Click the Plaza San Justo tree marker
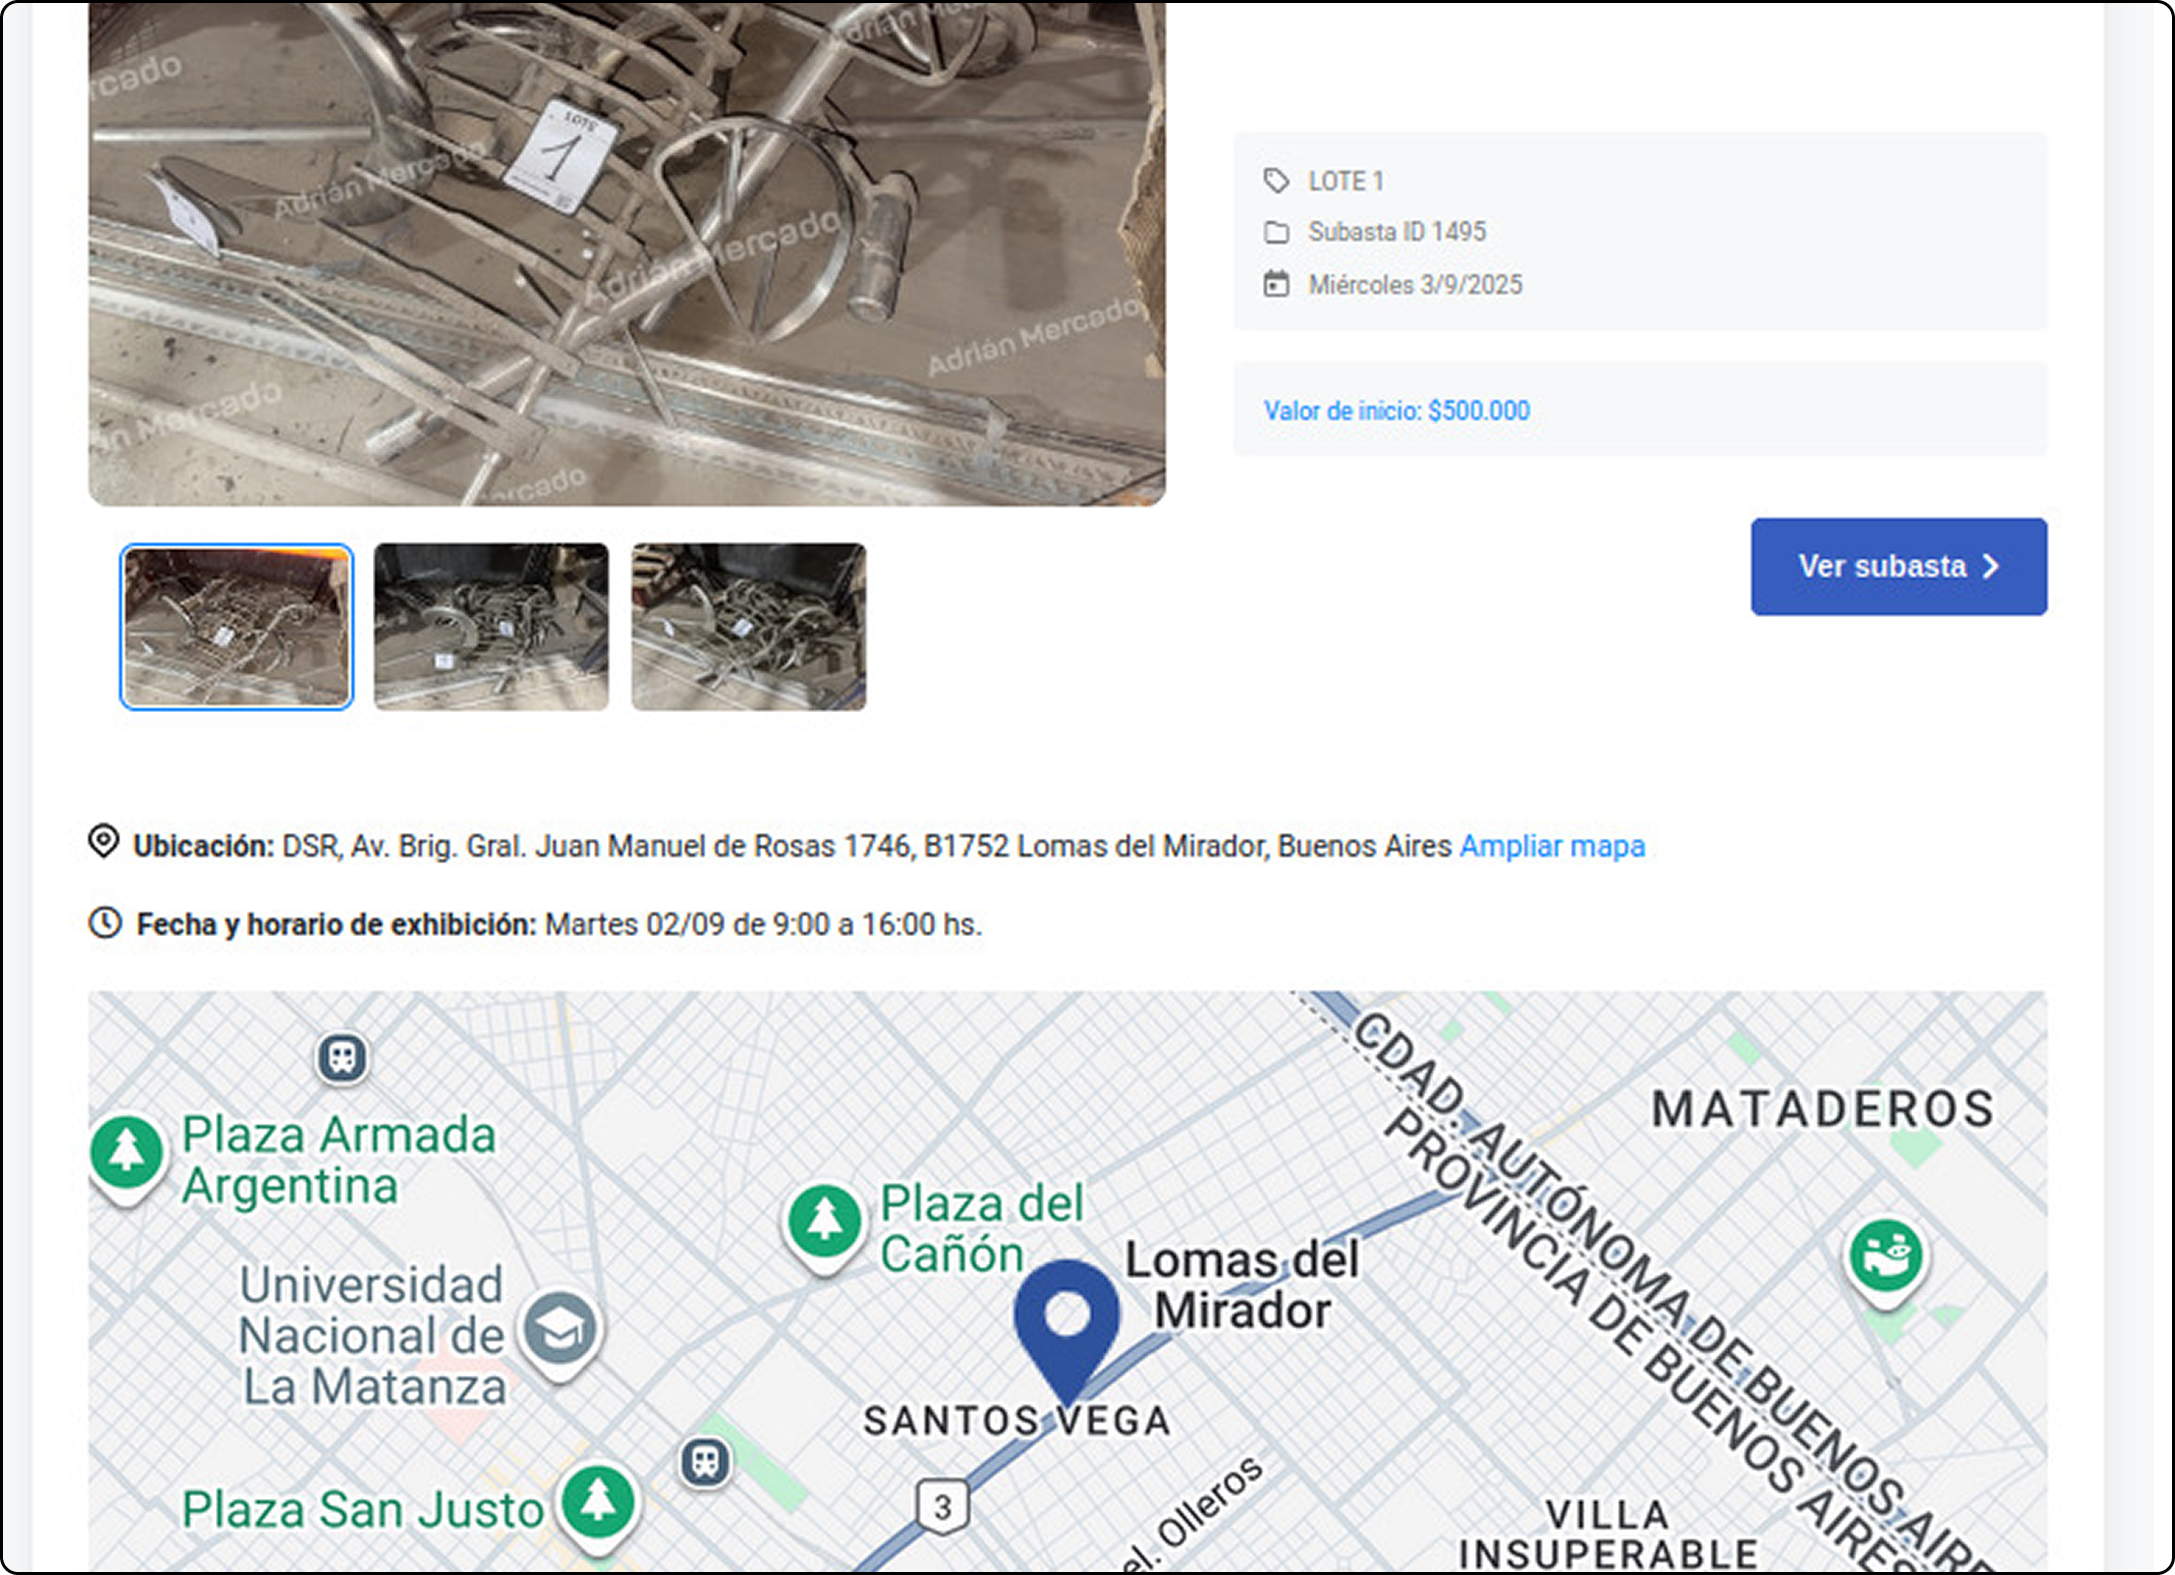The image size is (2175, 1575). point(598,1502)
